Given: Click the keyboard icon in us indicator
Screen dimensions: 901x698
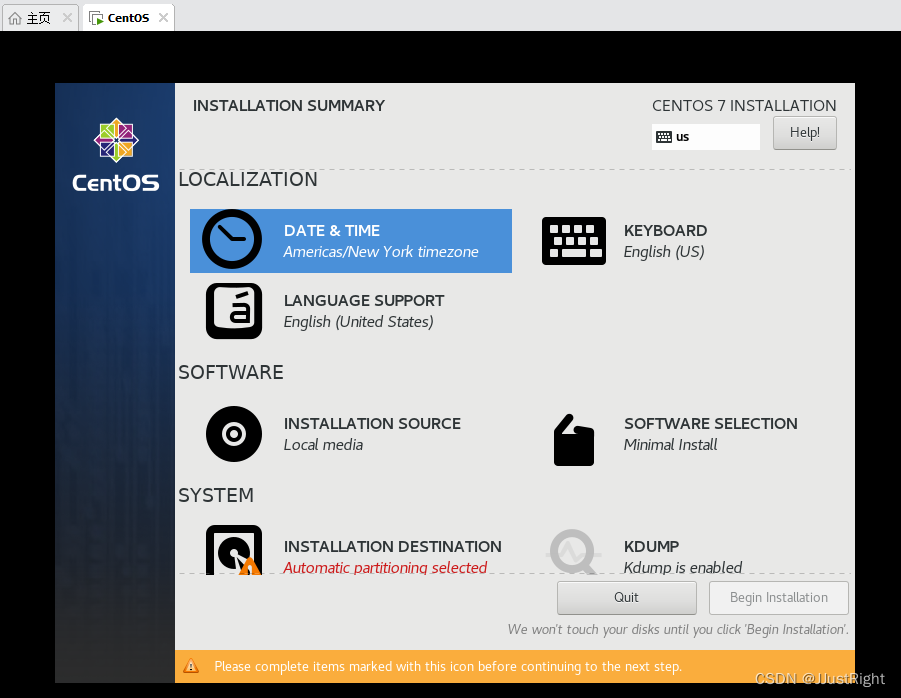Looking at the screenshot, I should (x=664, y=137).
